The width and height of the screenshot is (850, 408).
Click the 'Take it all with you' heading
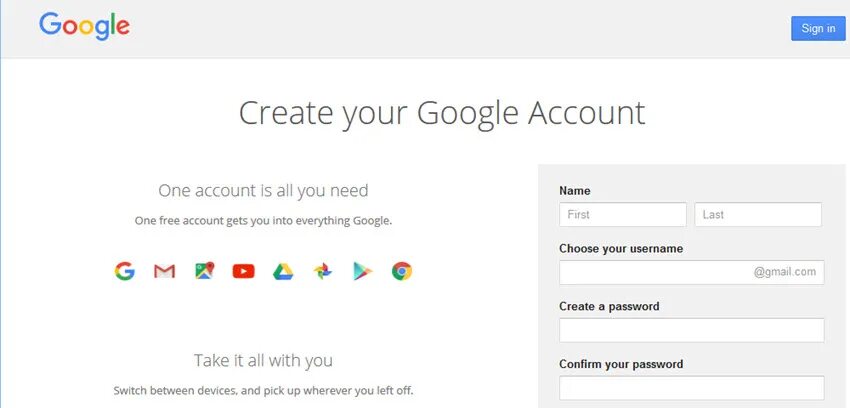(x=263, y=360)
